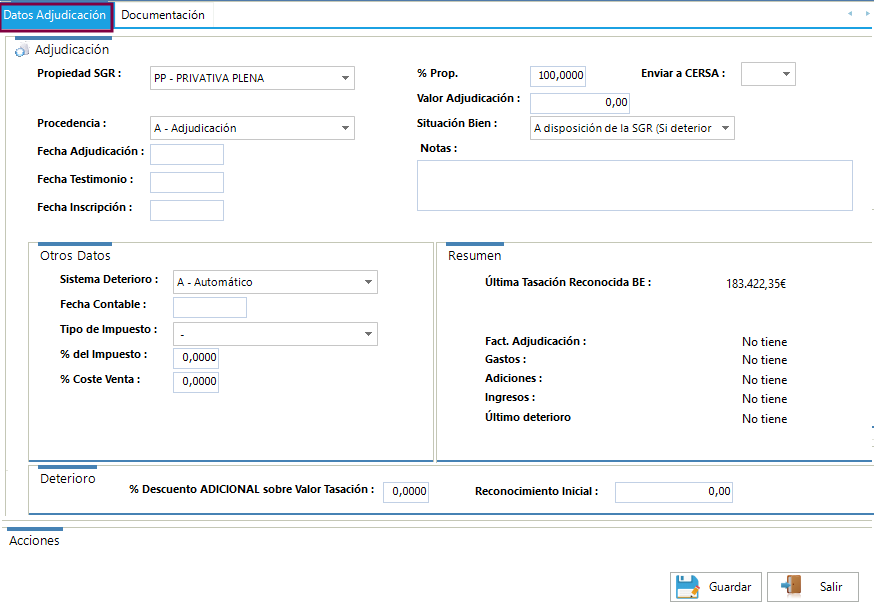The image size is (874, 606).
Task: Open the Propiedad SGR dropdown
Action: (345, 78)
